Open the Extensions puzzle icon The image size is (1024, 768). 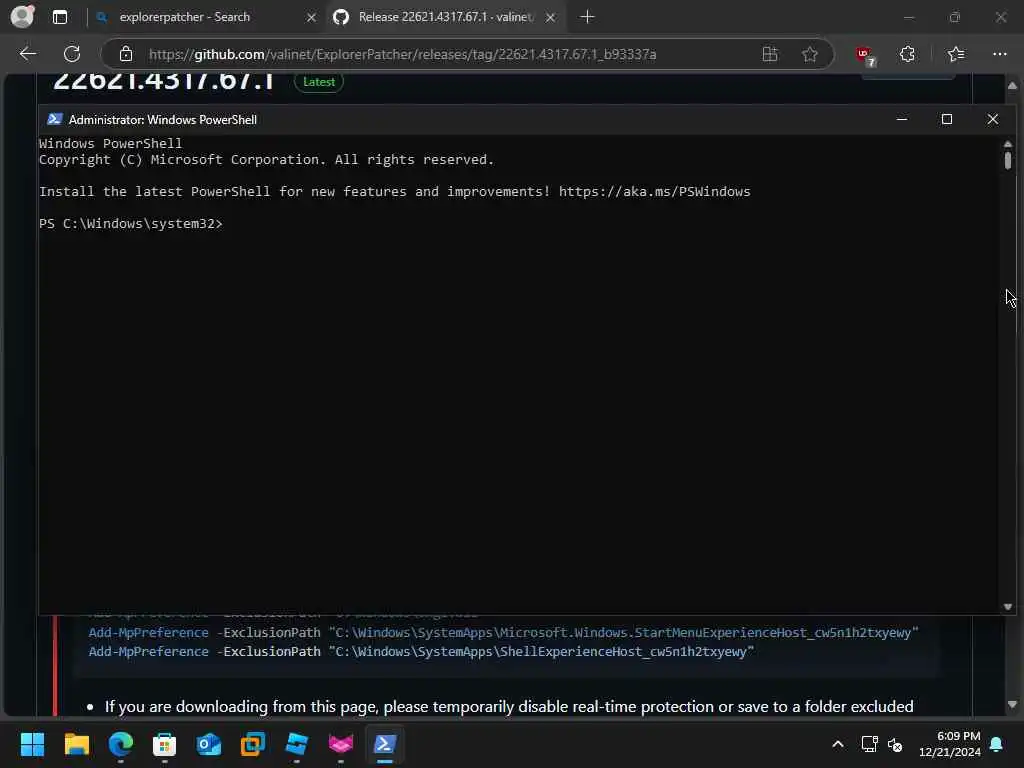coord(907,54)
